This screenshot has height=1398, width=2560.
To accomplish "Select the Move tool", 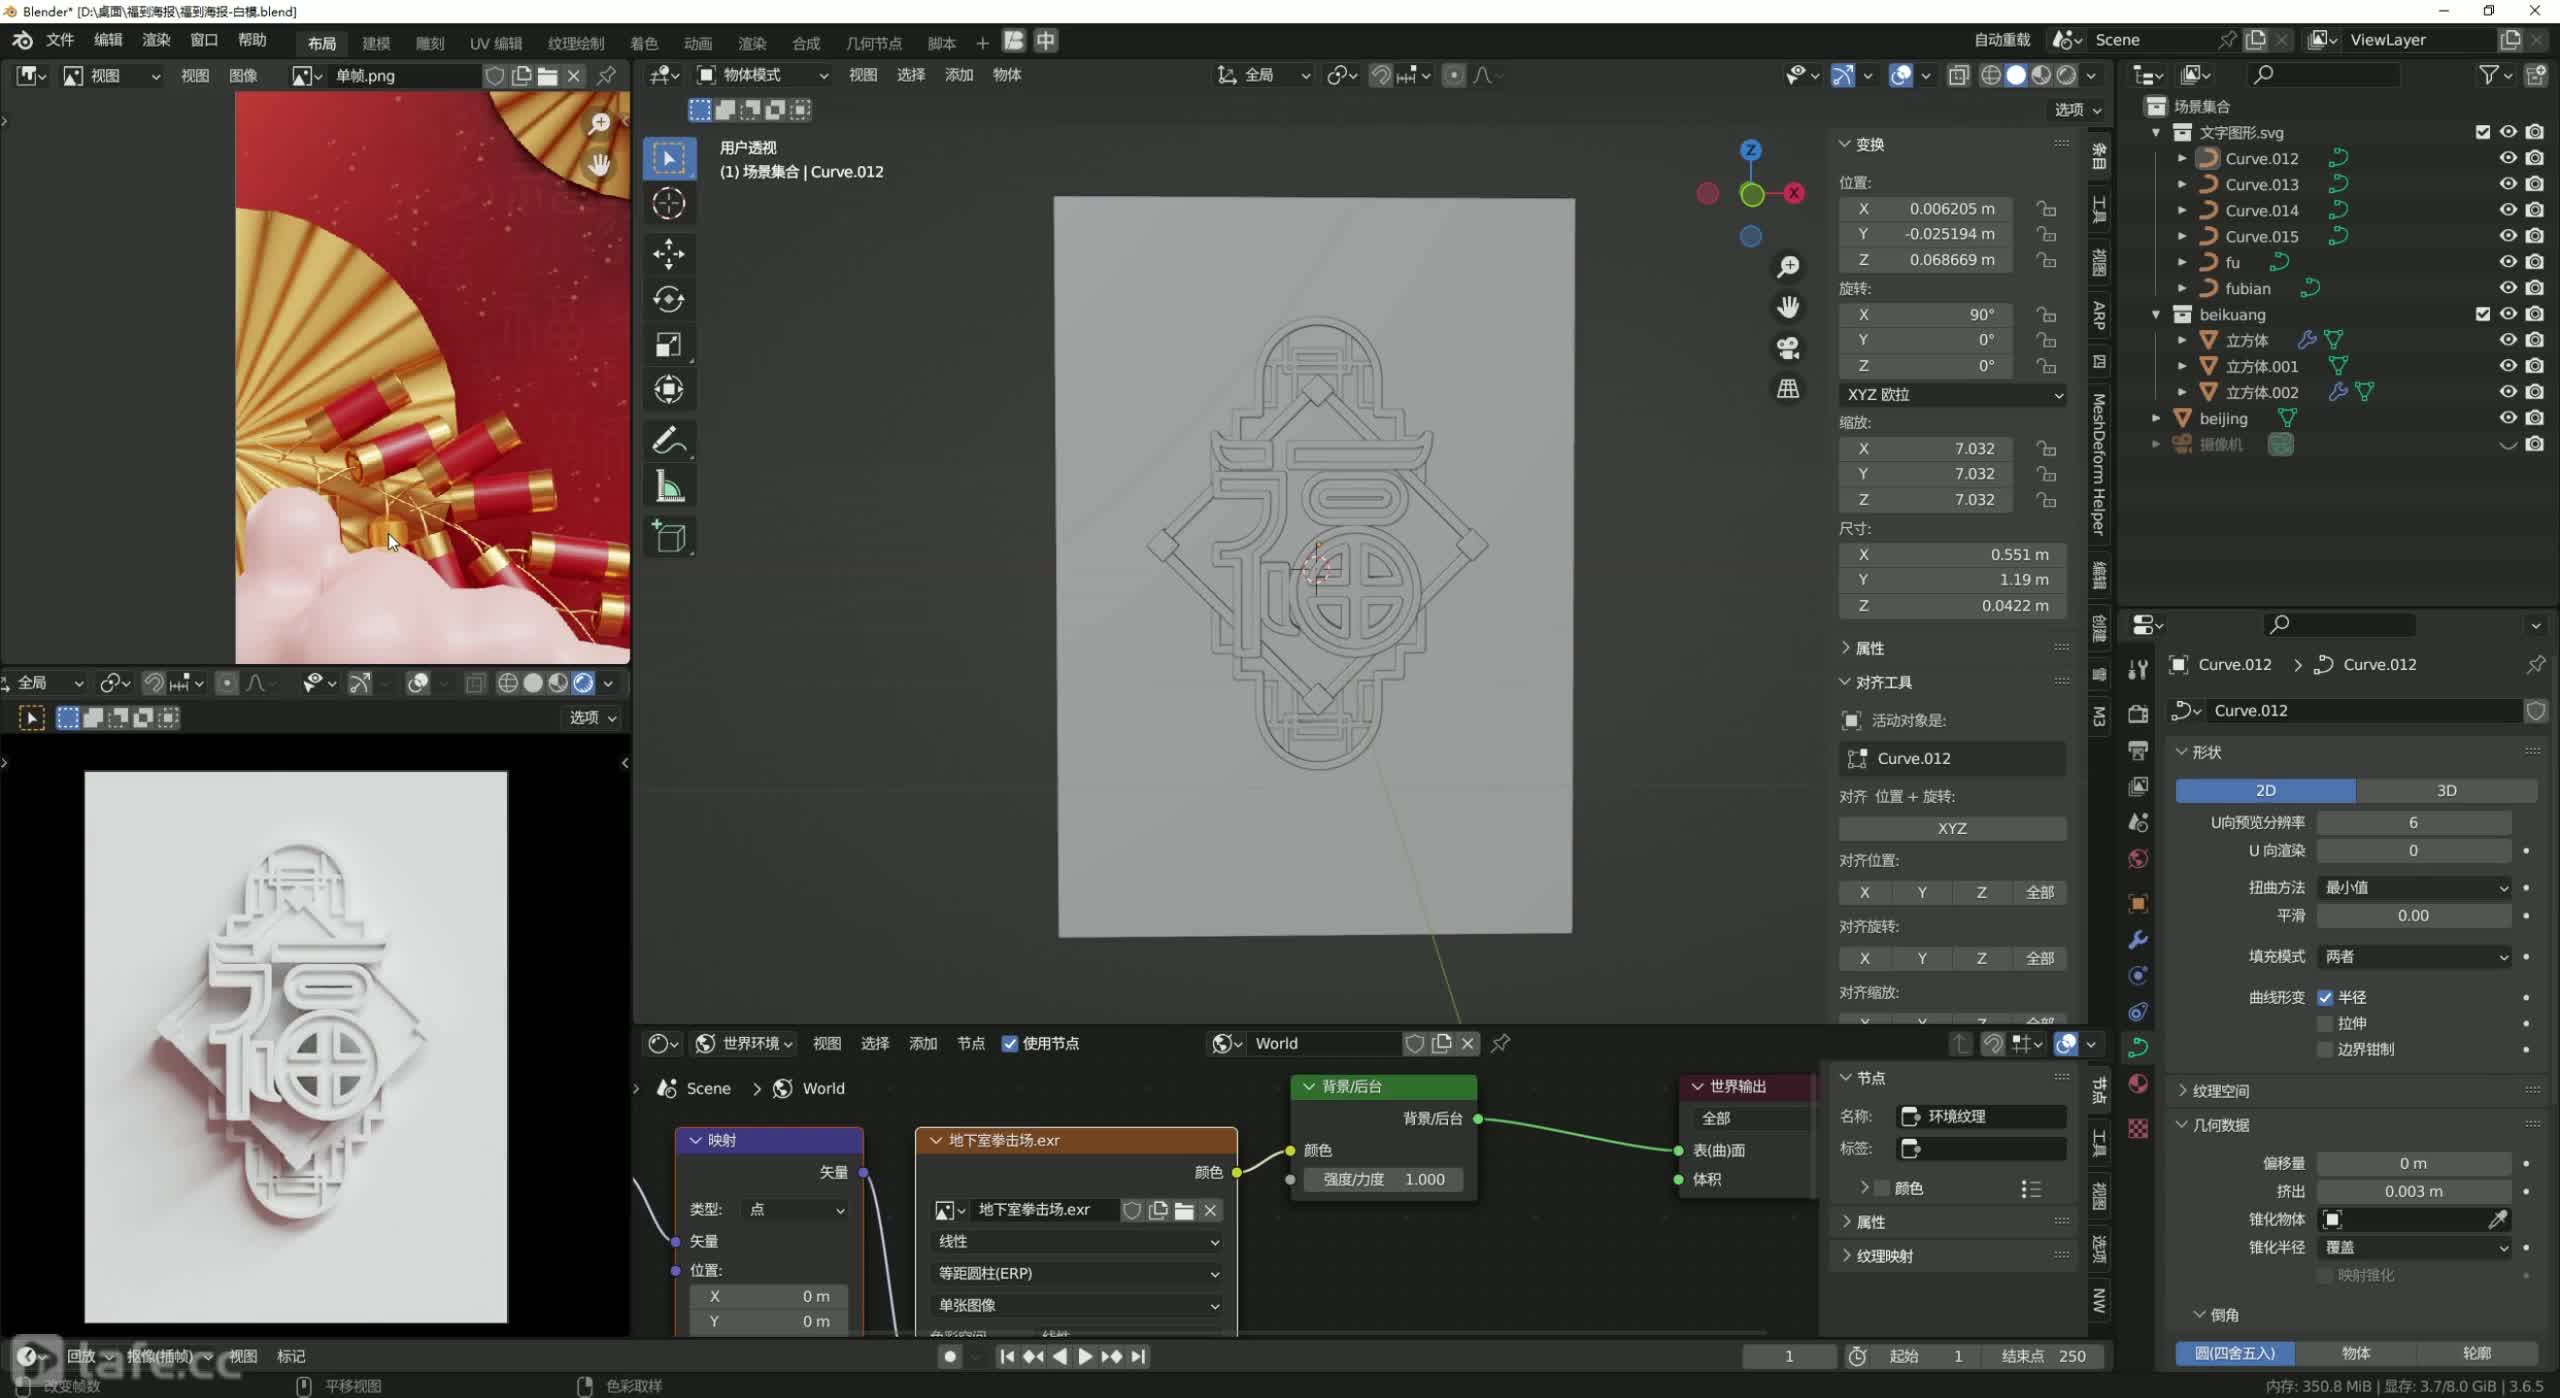I will [x=668, y=253].
